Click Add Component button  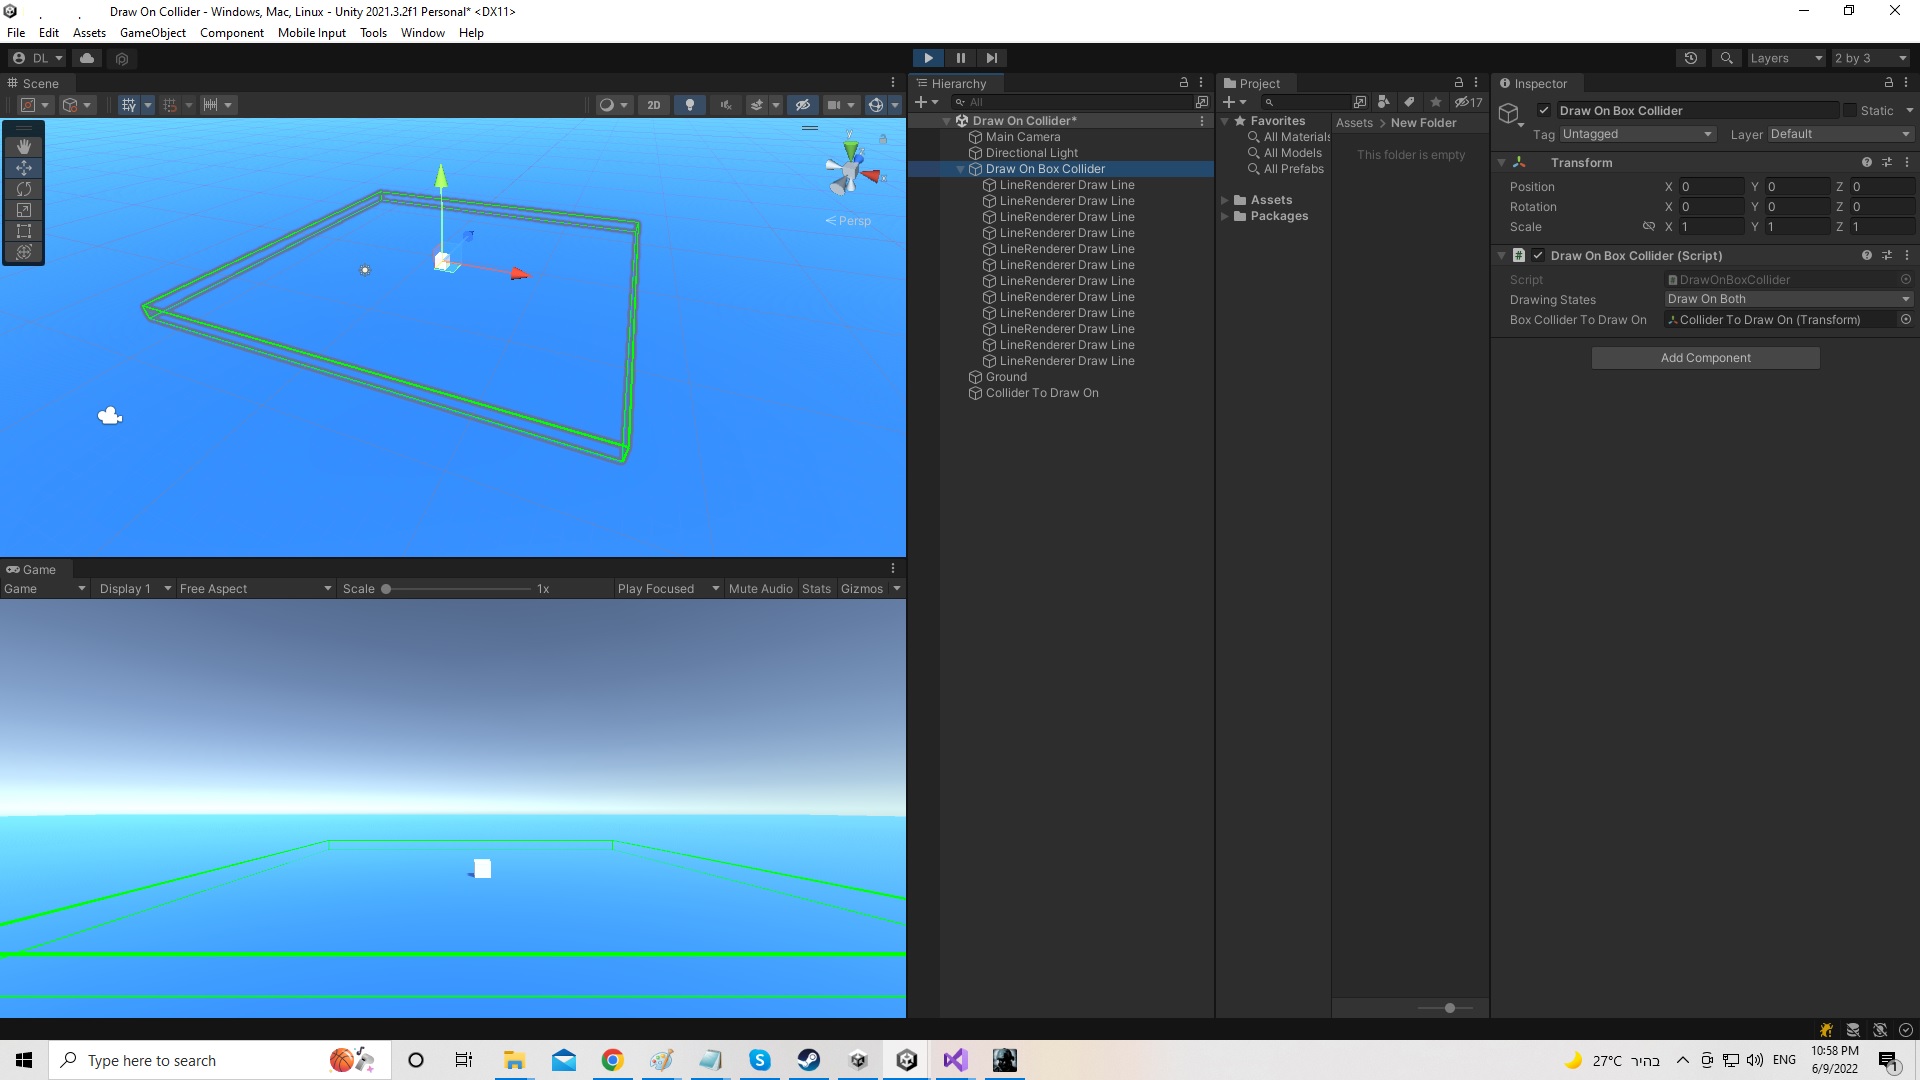click(x=1705, y=358)
